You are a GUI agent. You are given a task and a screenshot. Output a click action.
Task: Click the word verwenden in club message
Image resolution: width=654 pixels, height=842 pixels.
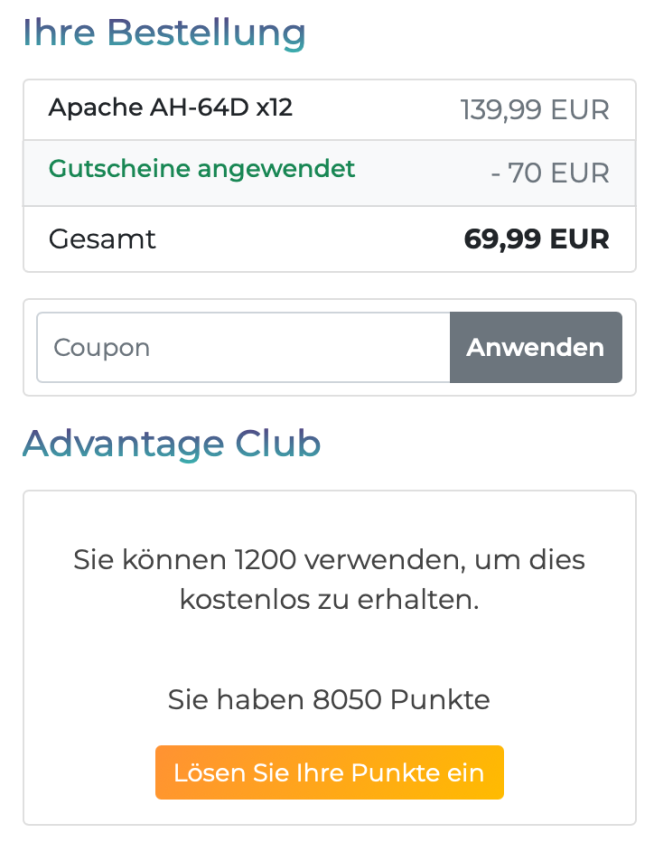[x=384, y=560]
